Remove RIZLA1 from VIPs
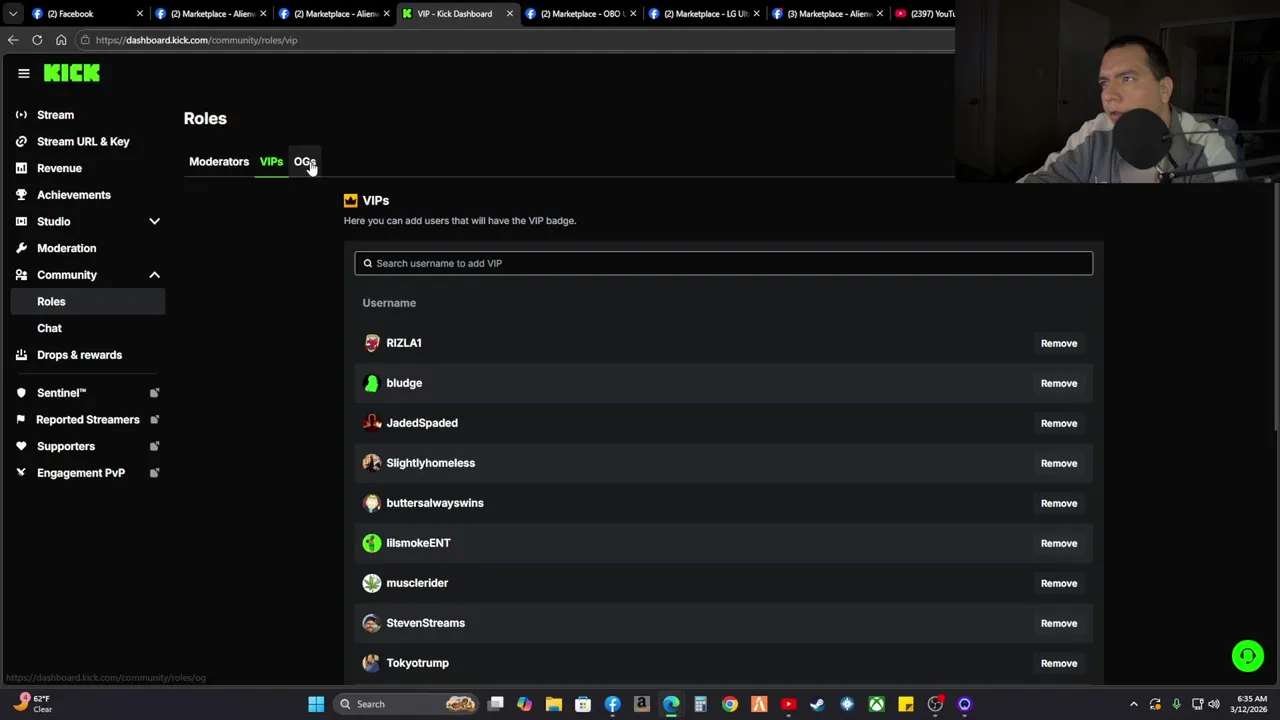The image size is (1280, 720). pos(1058,343)
